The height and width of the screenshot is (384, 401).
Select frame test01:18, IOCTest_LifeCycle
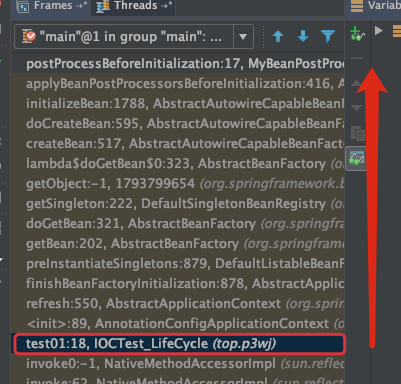178,343
